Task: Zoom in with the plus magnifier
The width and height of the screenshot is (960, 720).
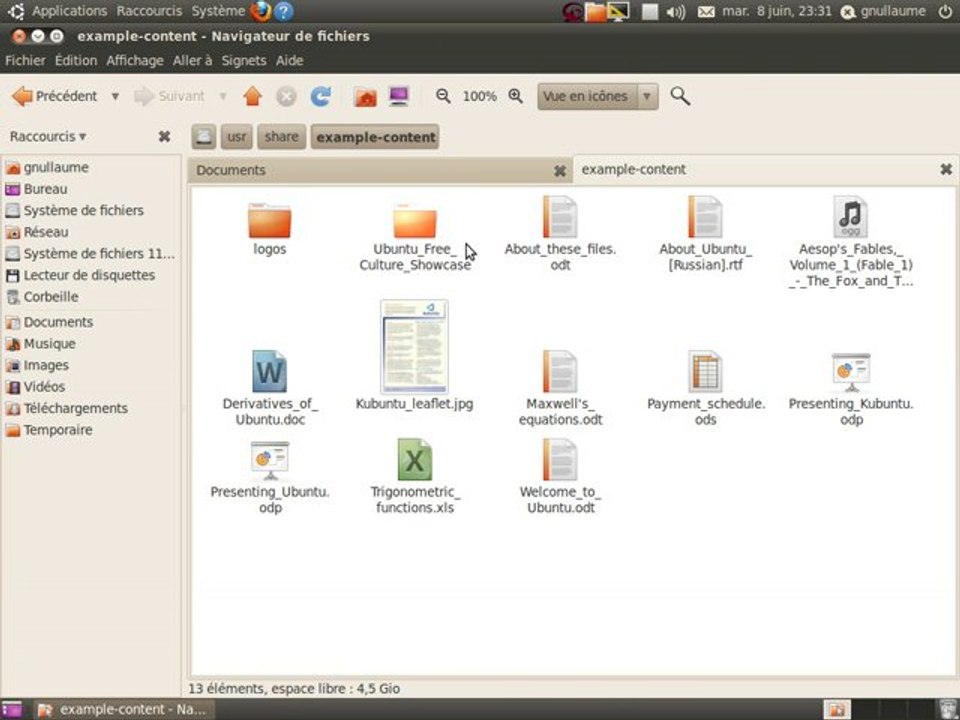Action: point(516,96)
